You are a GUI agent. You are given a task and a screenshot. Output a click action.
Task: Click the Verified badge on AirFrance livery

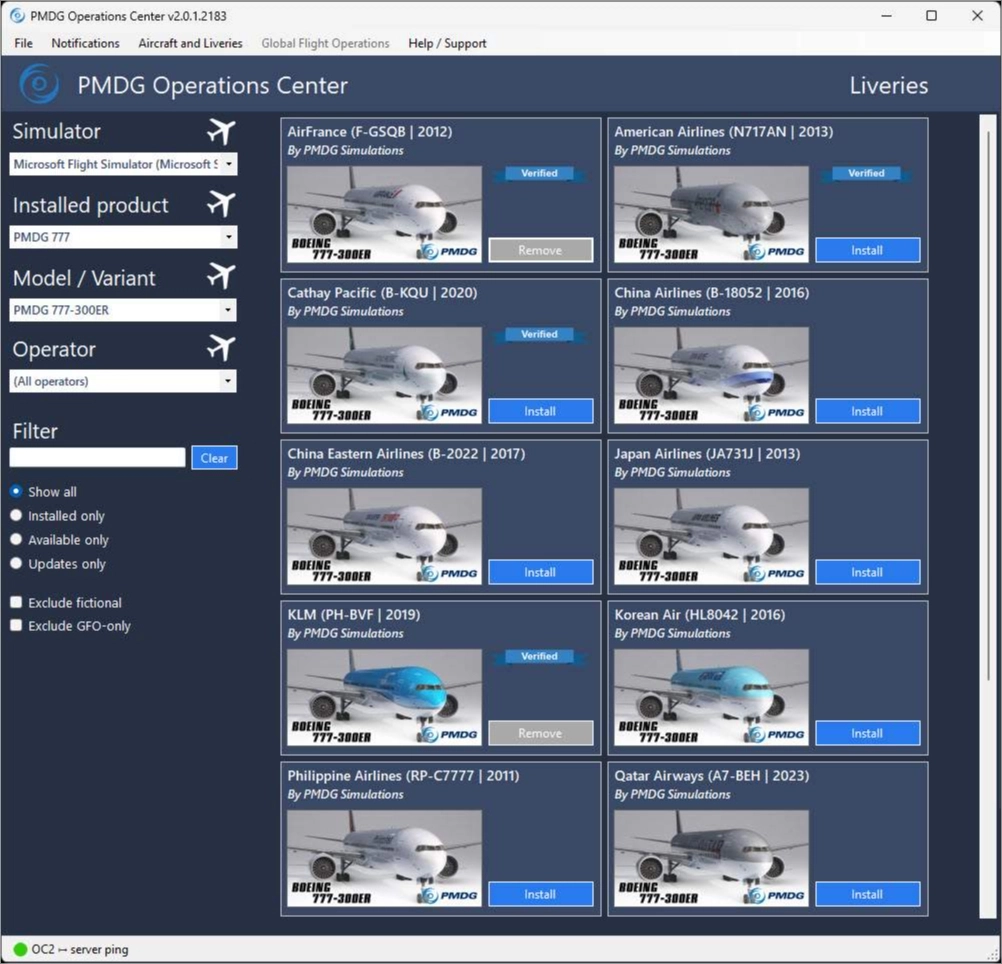click(539, 173)
